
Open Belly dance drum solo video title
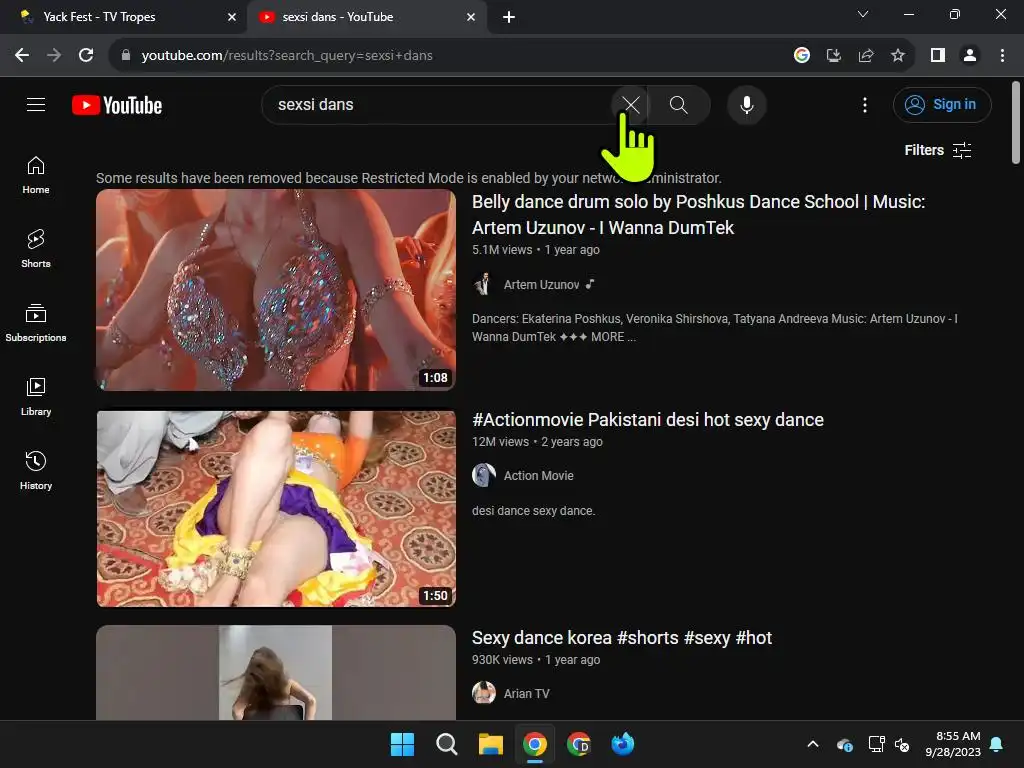[698, 214]
